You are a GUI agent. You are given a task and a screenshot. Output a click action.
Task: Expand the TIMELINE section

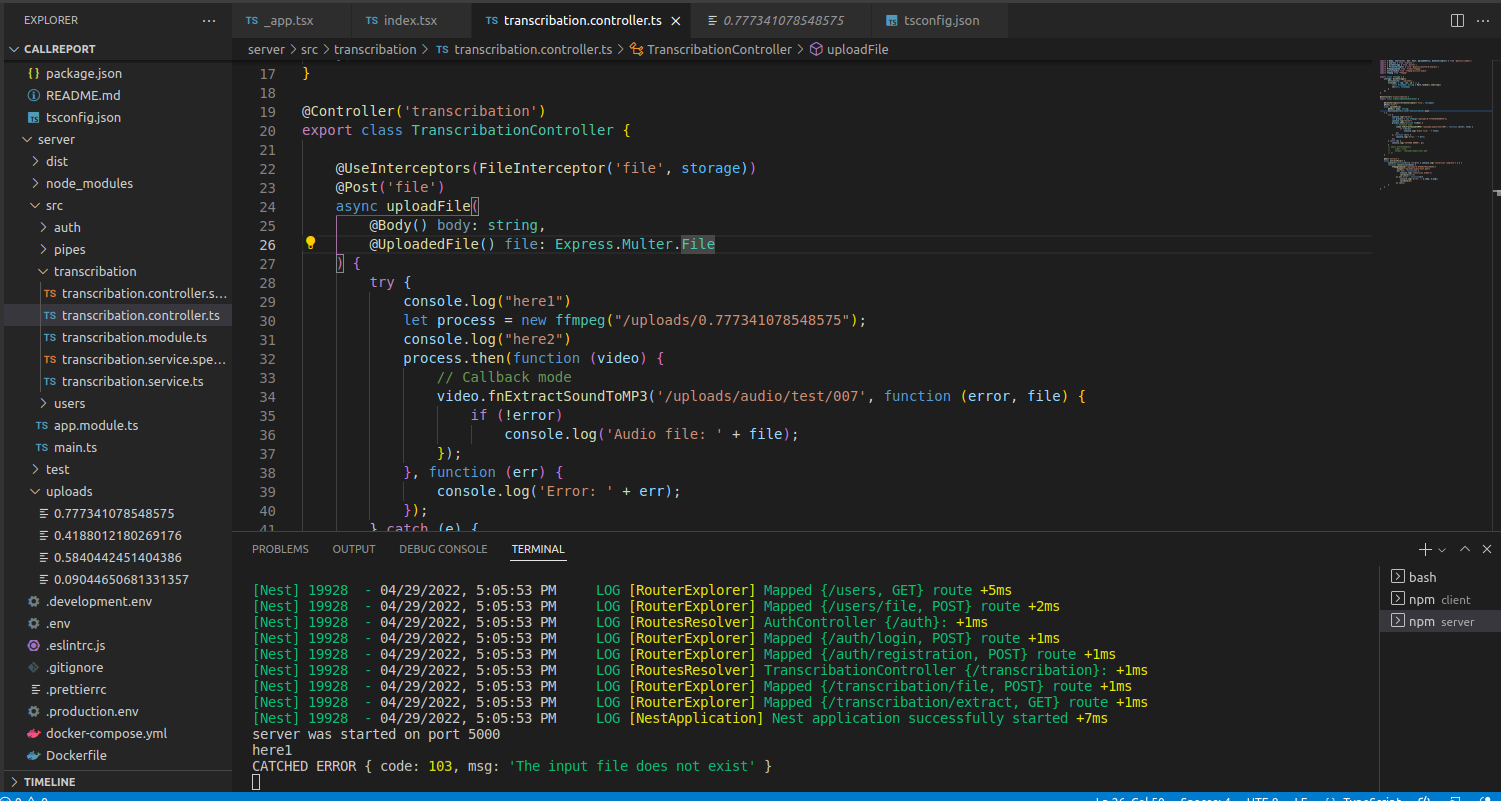[118, 781]
